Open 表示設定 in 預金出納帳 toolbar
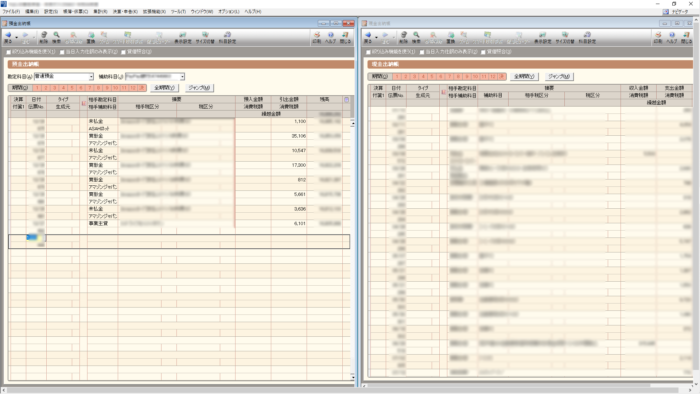The image size is (700, 394). (183, 37)
